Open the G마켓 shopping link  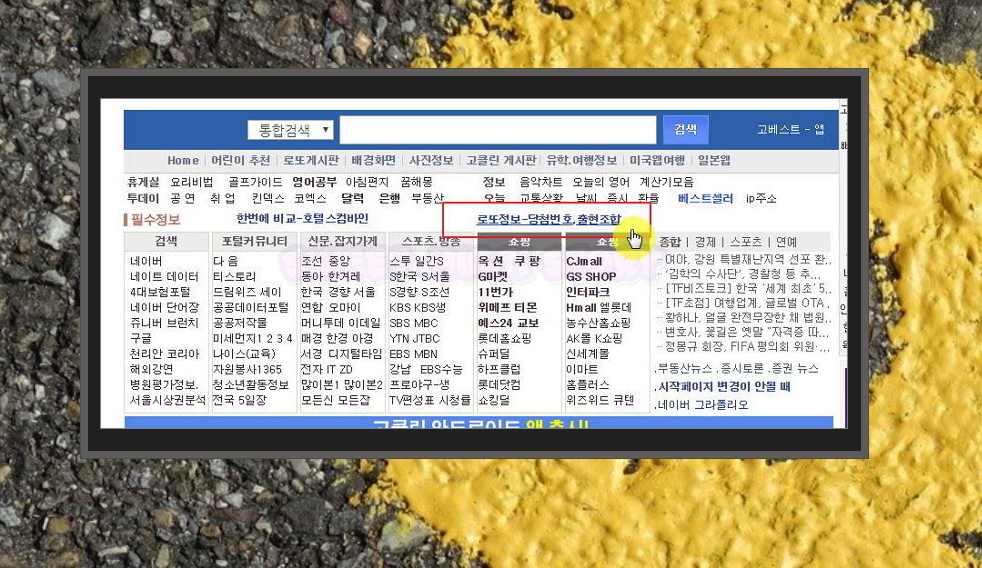coord(492,277)
